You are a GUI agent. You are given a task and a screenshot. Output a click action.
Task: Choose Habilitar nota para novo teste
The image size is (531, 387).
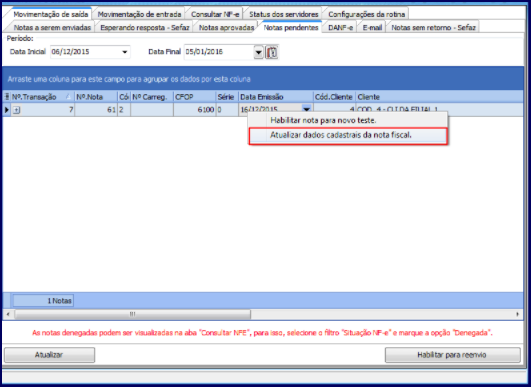point(348,120)
